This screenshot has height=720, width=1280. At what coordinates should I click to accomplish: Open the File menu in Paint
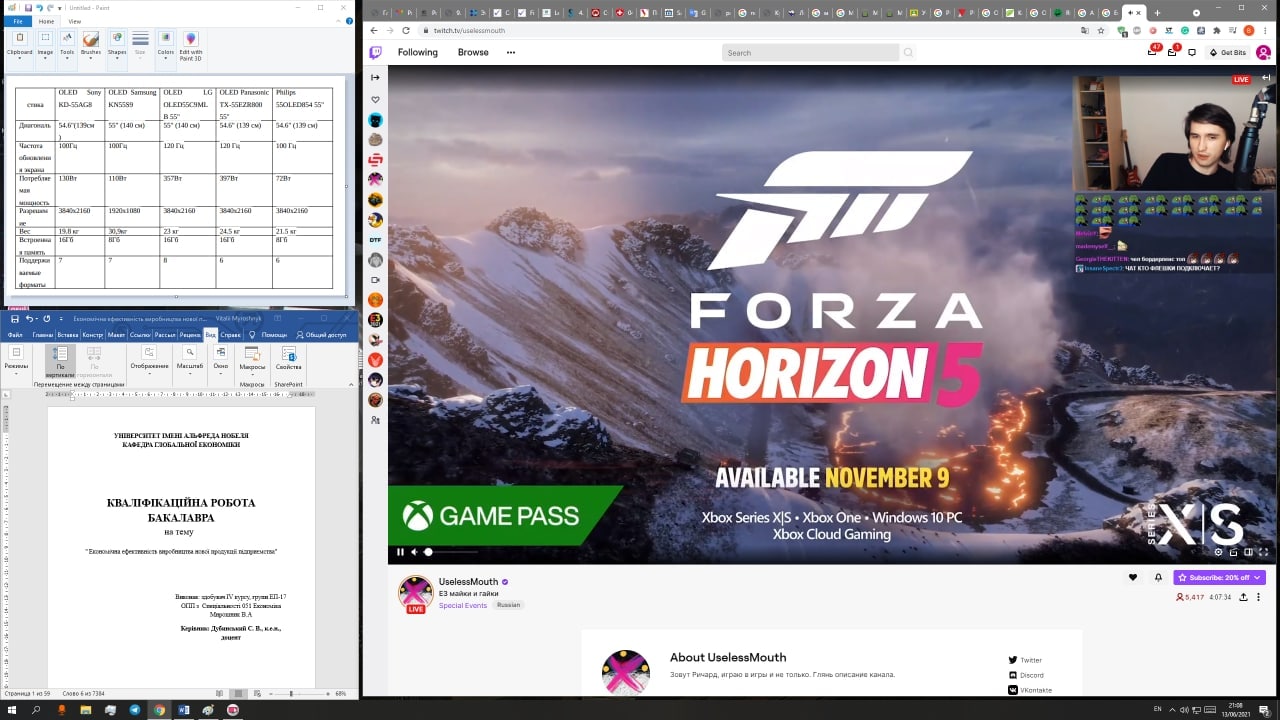(18, 21)
